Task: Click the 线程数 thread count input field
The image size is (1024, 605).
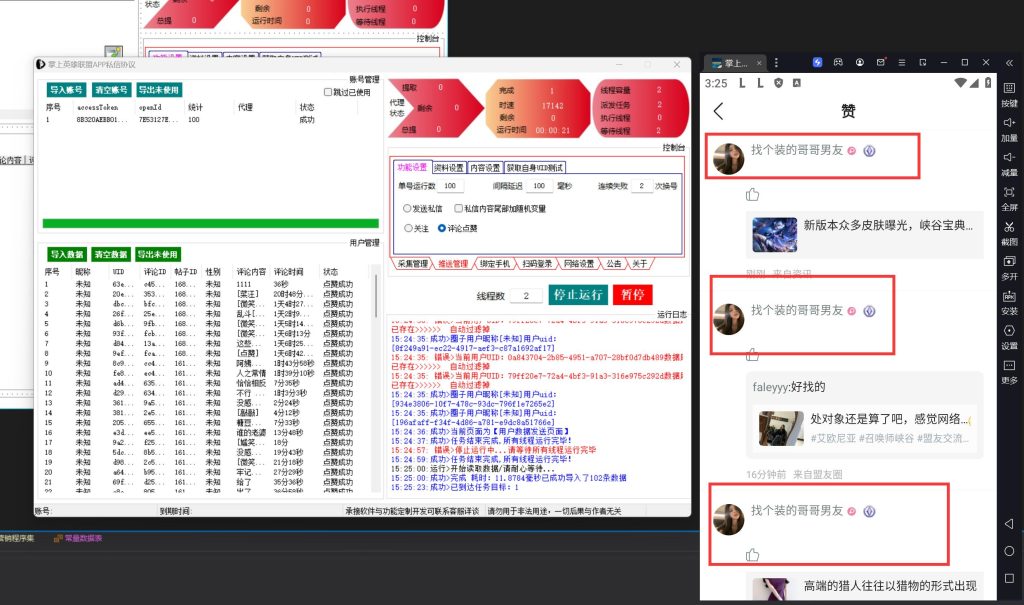Action: pyautogui.click(x=526, y=295)
